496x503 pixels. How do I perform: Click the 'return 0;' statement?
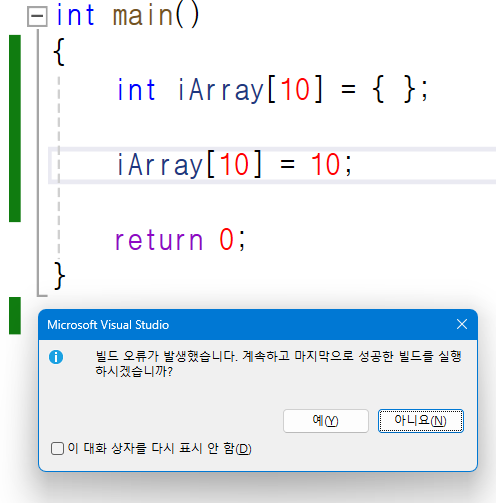(180, 239)
